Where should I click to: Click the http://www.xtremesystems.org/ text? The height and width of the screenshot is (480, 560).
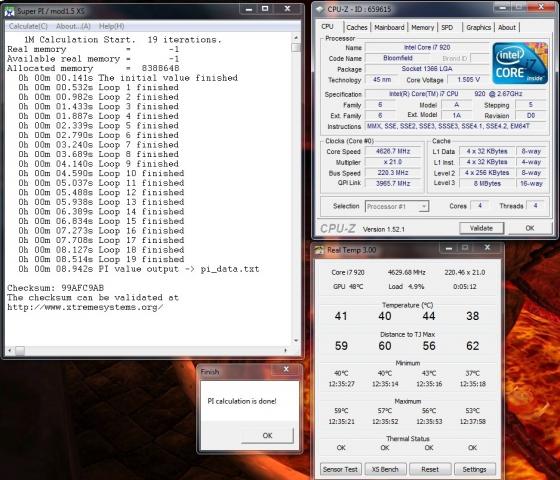[85, 307]
